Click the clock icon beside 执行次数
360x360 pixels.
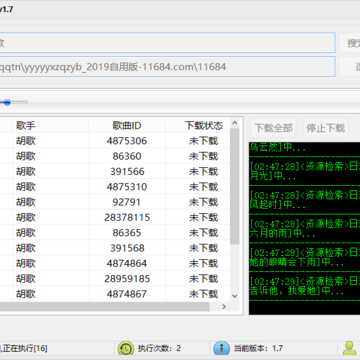(x=126, y=349)
